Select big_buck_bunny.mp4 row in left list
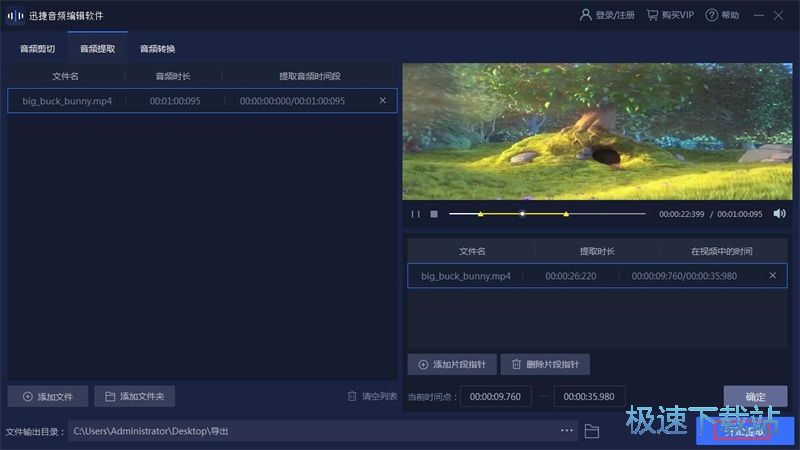The image size is (800, 450). tap(202, 101)
